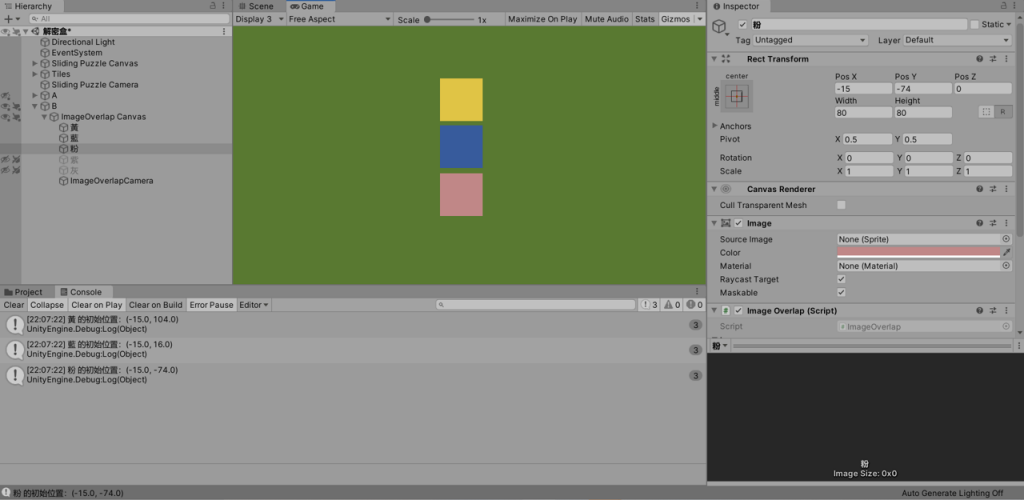Viewport: 1024px width, 500px height.
Task: Open the Display 3 dropdown
Action: point(259,19)
